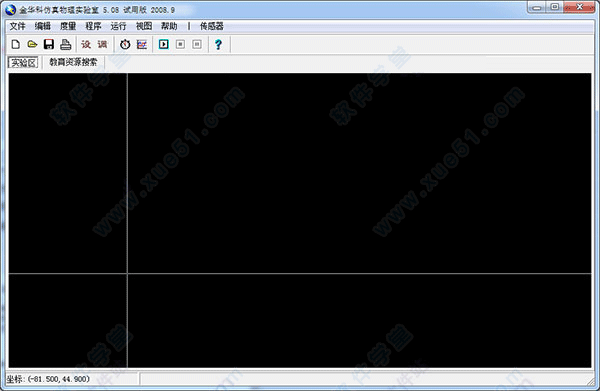Image resolution: width=600 pixels, height=391 pixels.
Task: Open the 文件 menu
Action: (17, 26)
